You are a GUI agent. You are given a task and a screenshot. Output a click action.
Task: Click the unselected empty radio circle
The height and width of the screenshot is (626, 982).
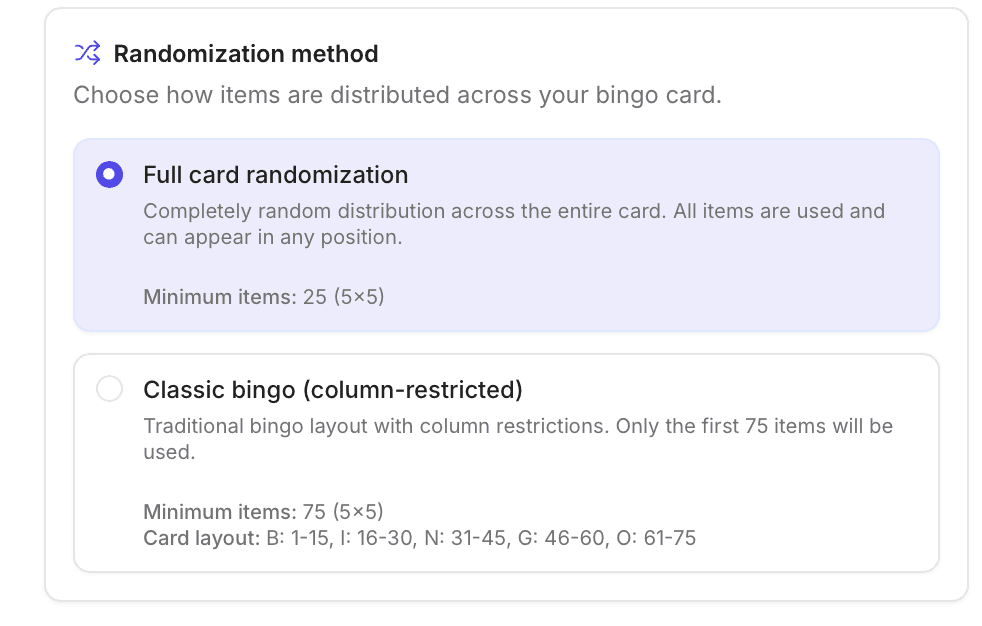click(x=110, y=389)
